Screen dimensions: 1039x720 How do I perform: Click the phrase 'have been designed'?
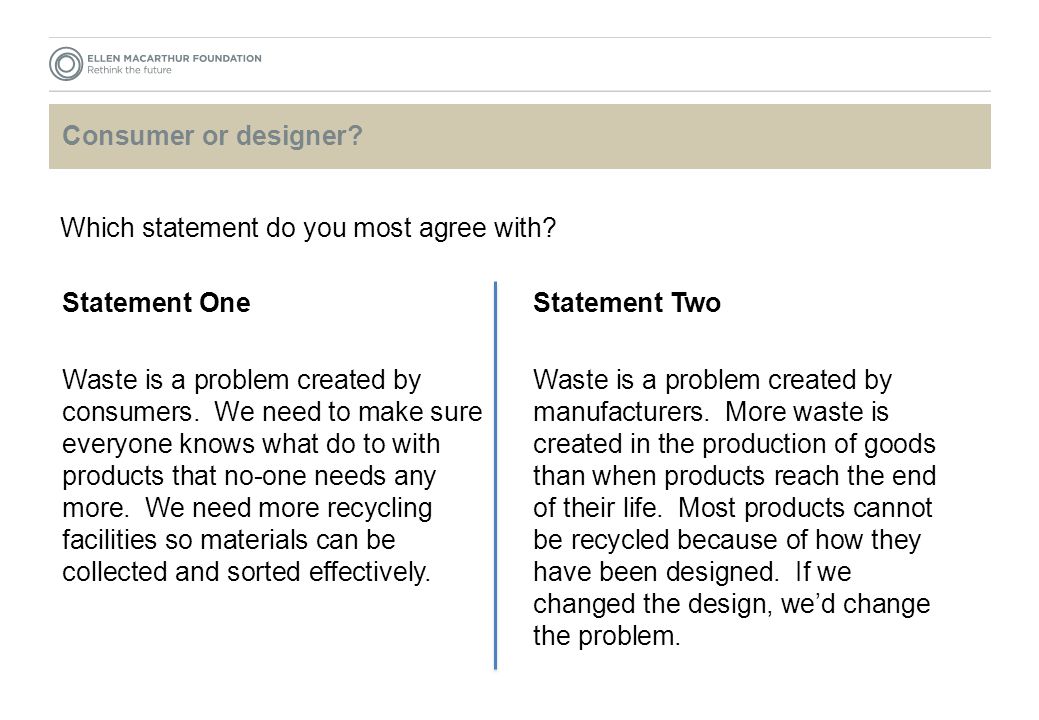coord(653,572)
